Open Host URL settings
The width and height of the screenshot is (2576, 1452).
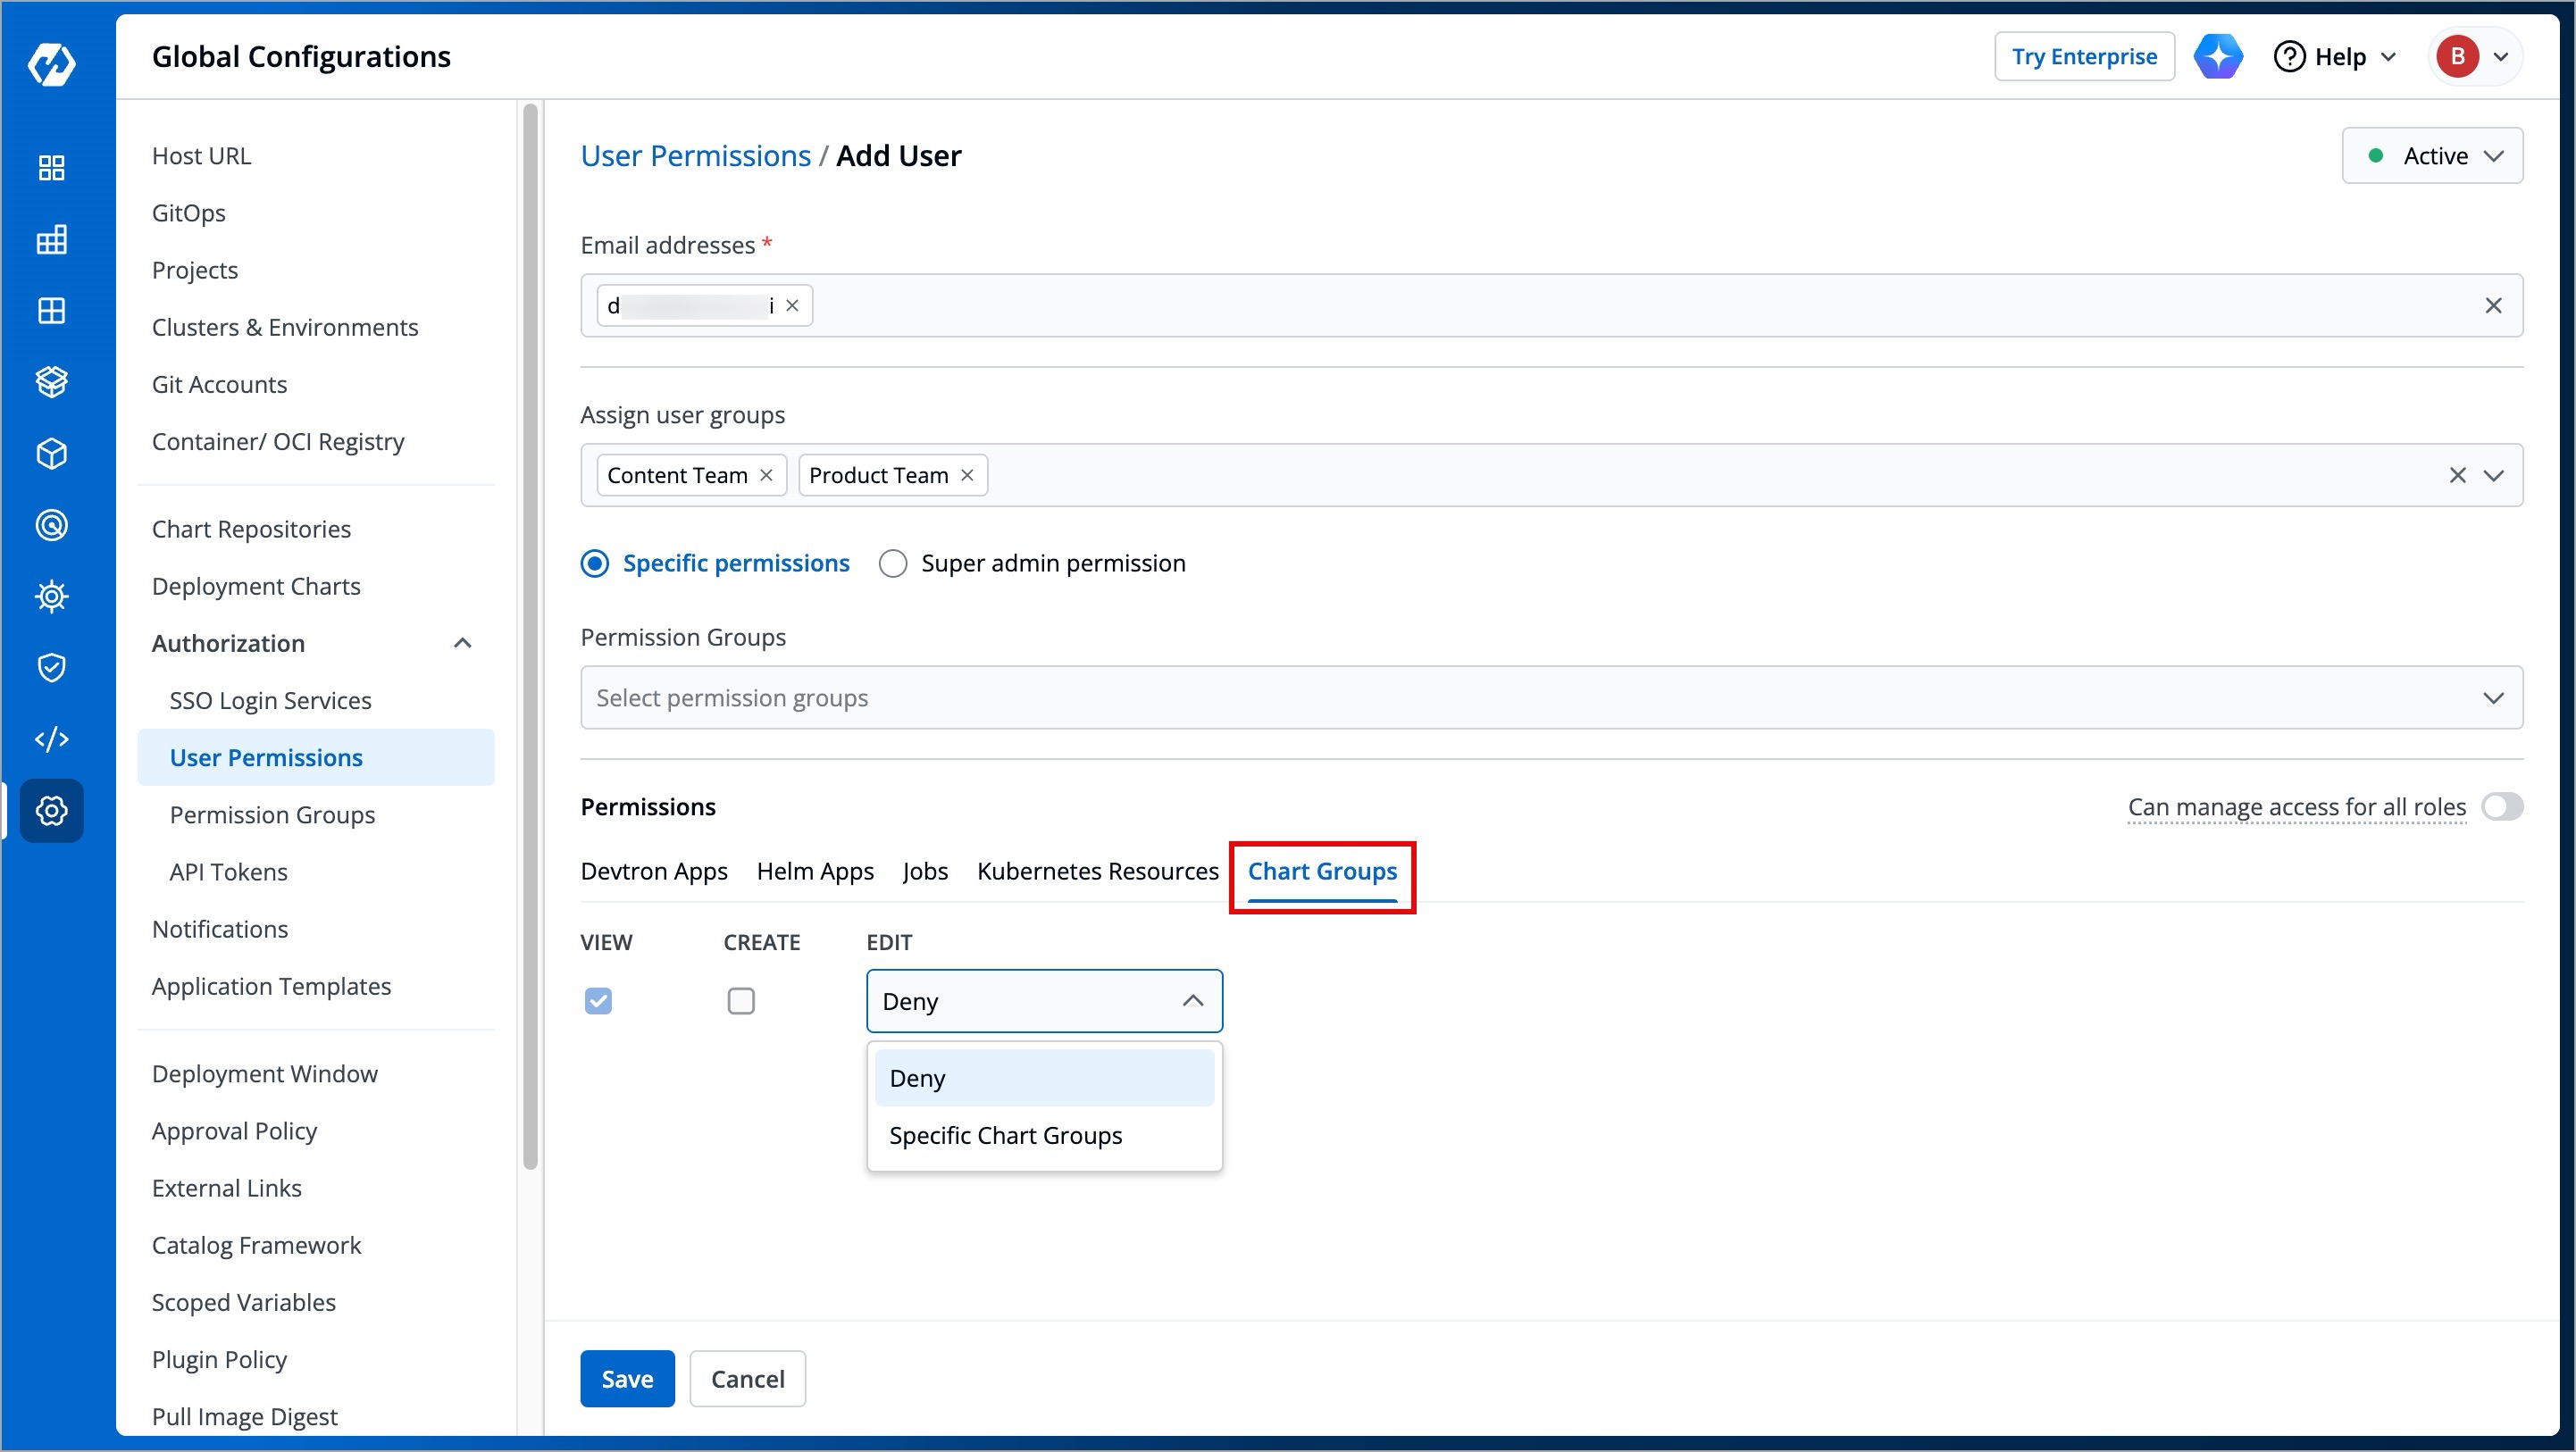tap(201, 156)
